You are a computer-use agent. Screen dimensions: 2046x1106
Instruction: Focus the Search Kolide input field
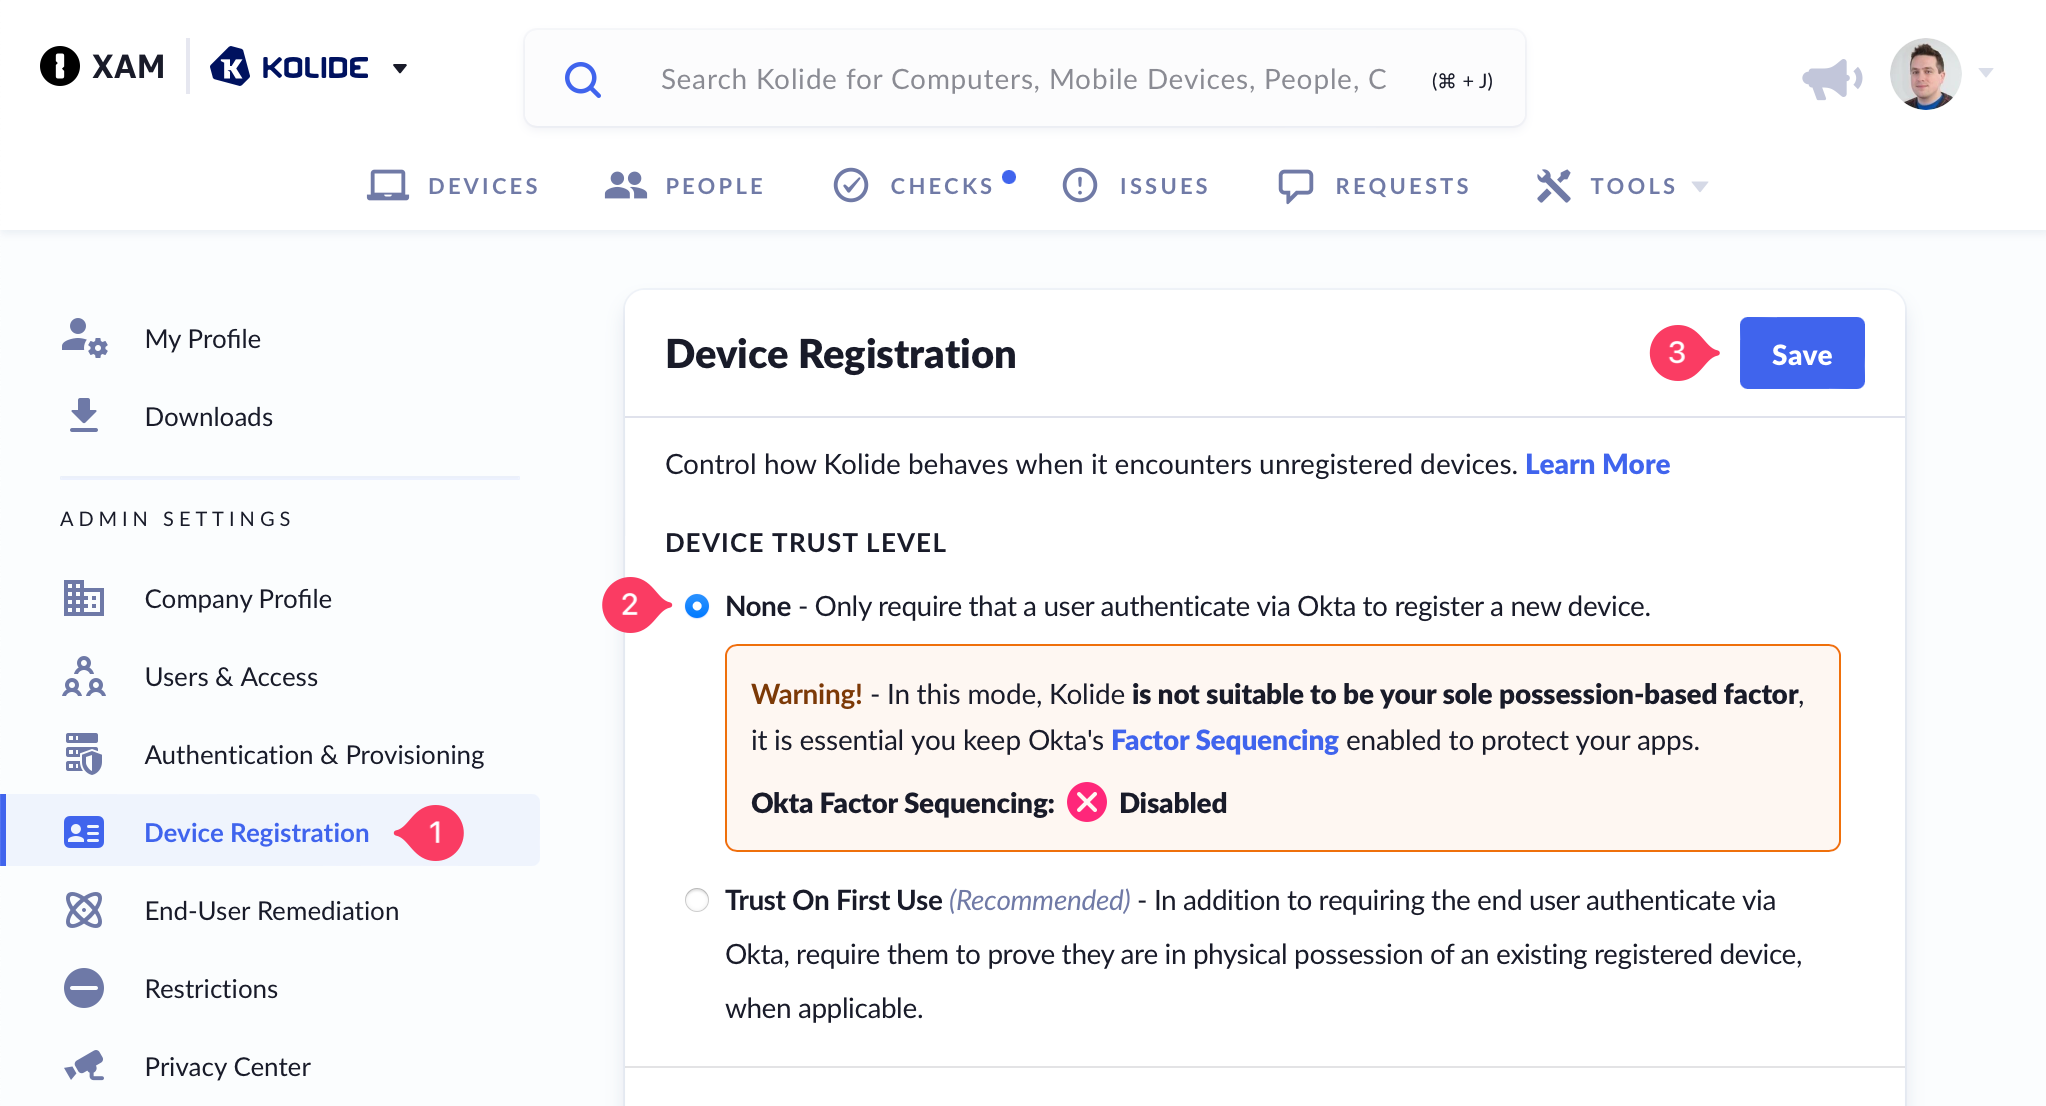1023,79
